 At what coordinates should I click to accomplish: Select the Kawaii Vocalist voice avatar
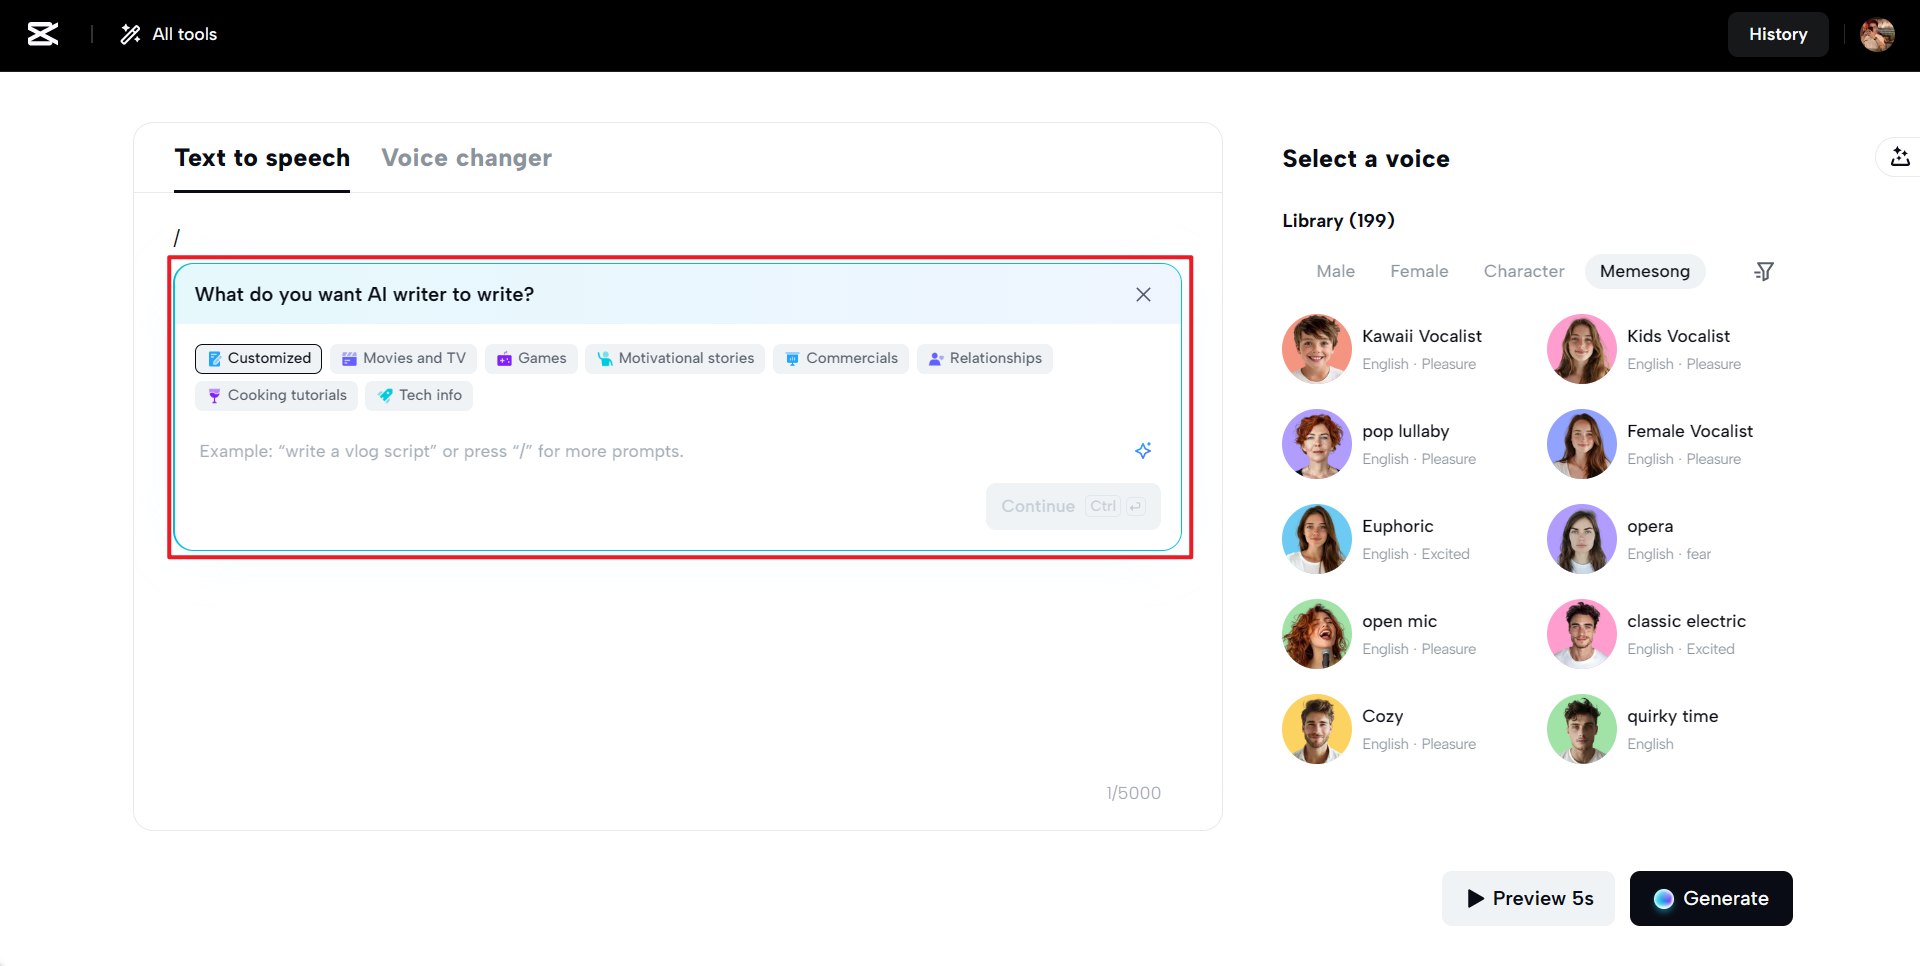(1317, 349)
